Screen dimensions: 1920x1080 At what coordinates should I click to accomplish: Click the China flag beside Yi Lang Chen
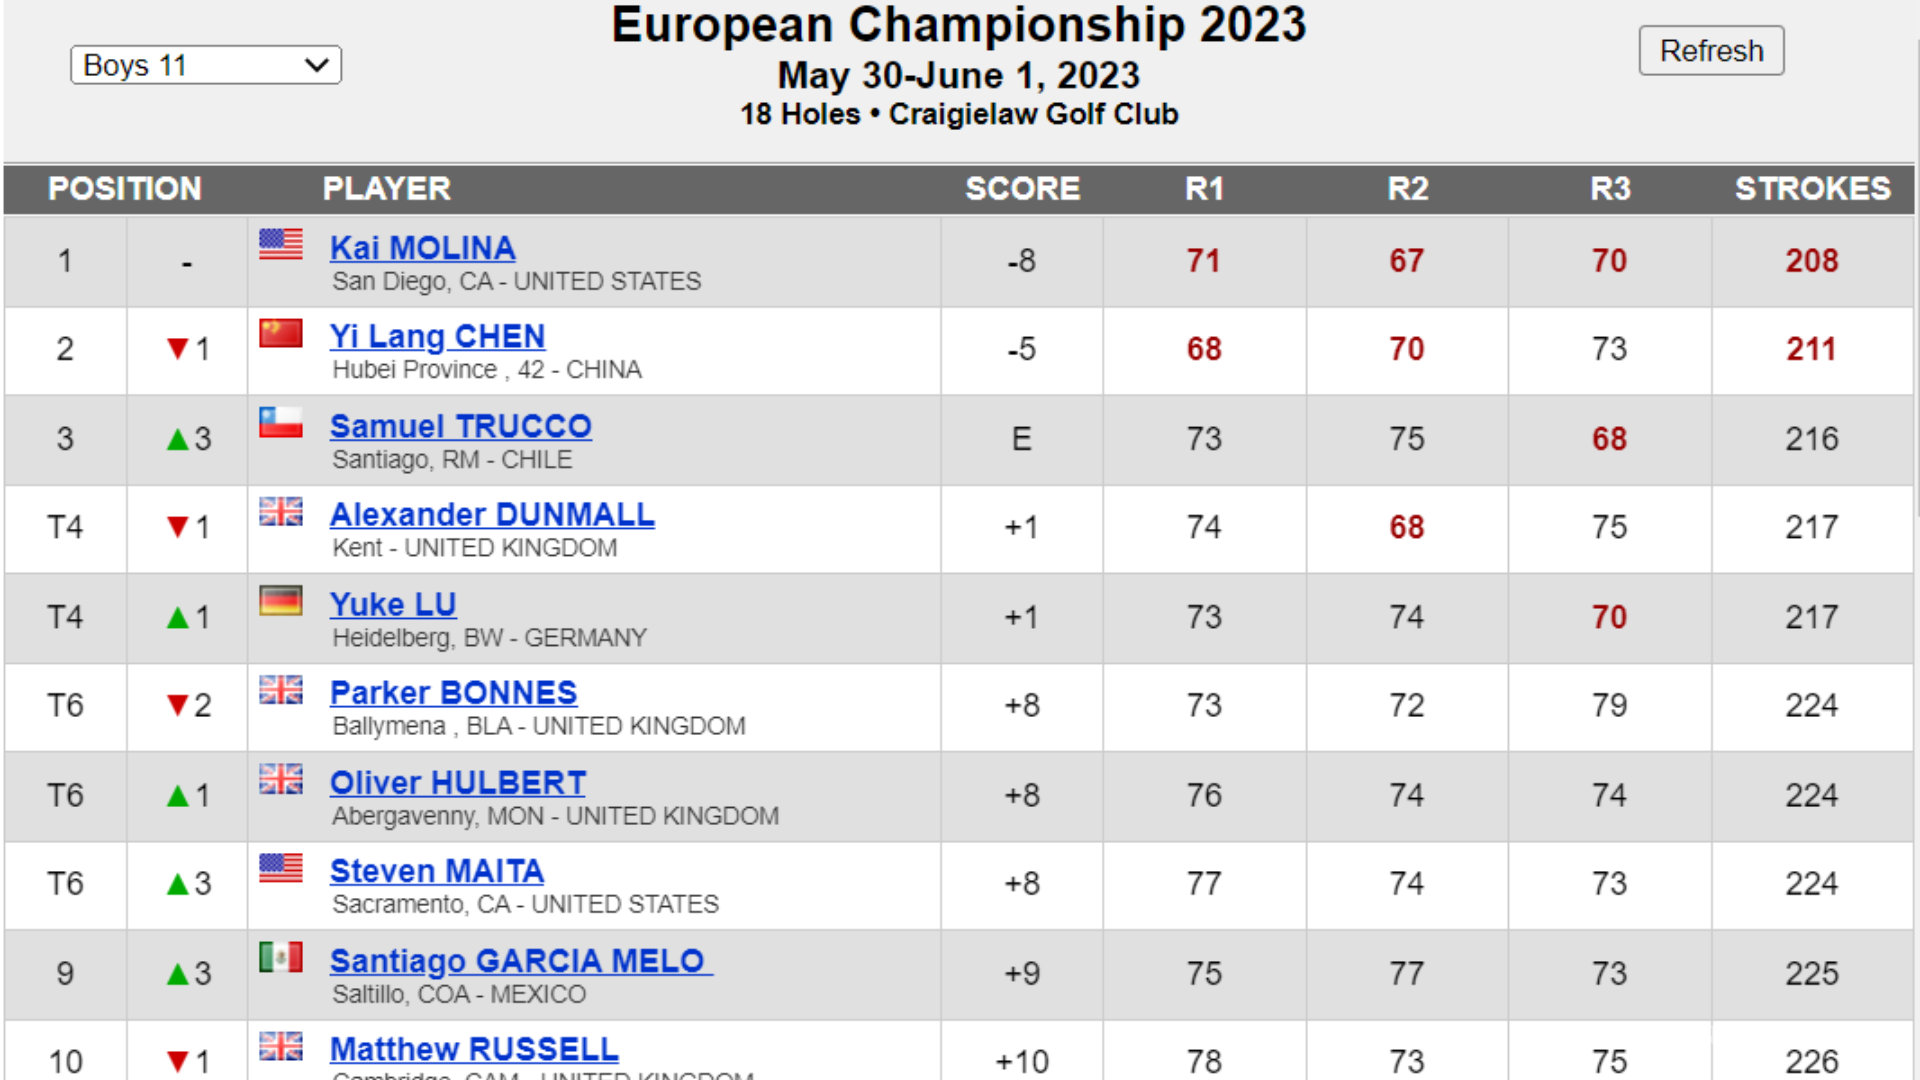[281, 333]
